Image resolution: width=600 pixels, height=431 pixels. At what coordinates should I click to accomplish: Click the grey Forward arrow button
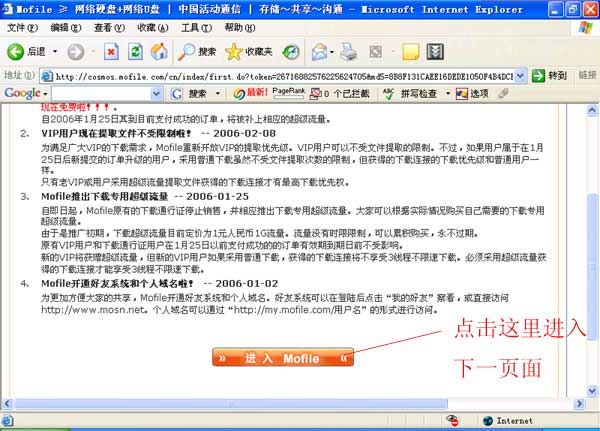coord(76,52)
